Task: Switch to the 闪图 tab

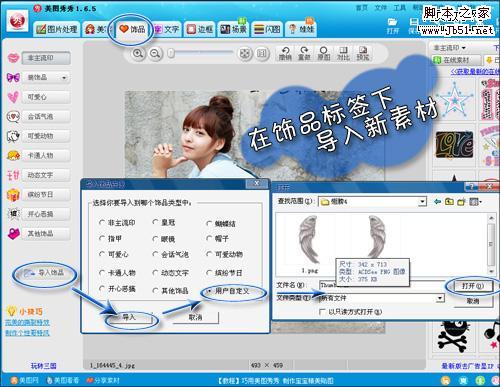Action: tap(267, 29)
